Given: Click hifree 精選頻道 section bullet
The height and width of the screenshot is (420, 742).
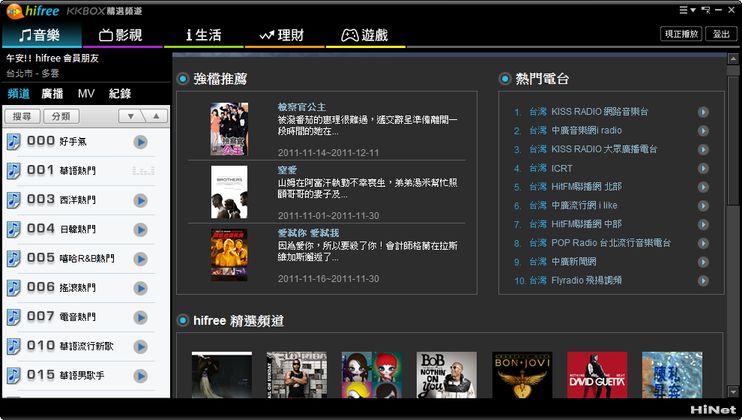Looking at the screenshot, I should point(183,321).
